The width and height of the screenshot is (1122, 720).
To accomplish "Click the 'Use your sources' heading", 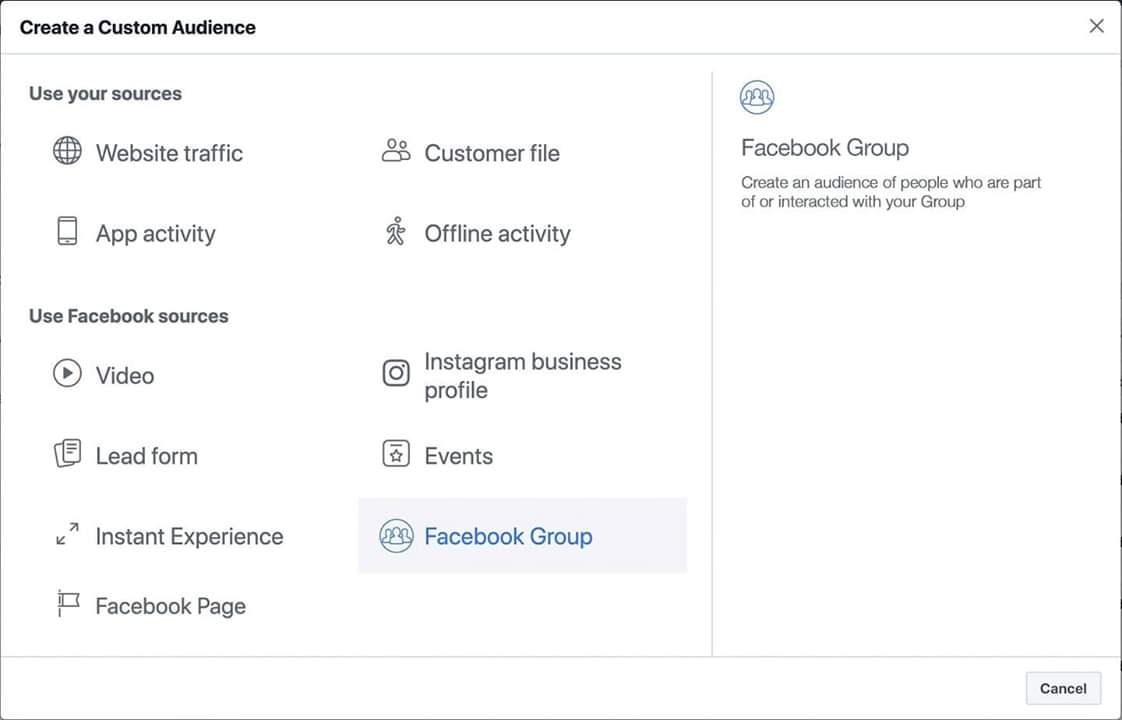I will pos(105,94).
